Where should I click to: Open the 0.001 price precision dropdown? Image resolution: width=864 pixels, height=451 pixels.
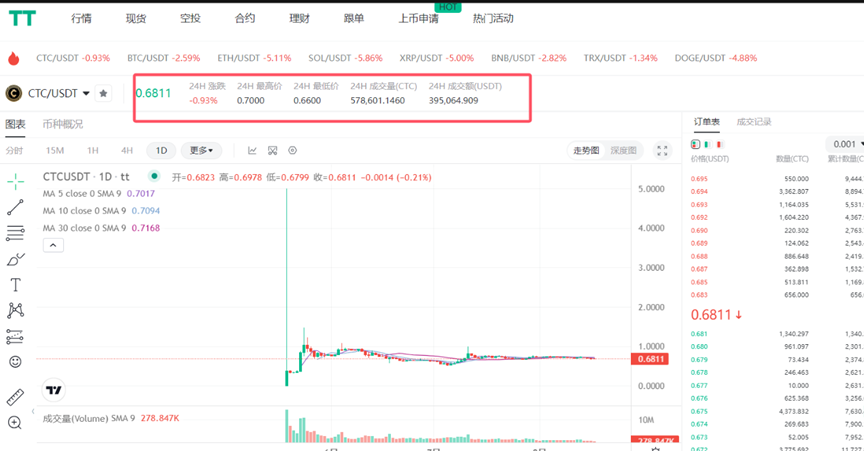(x=848, y=145)
